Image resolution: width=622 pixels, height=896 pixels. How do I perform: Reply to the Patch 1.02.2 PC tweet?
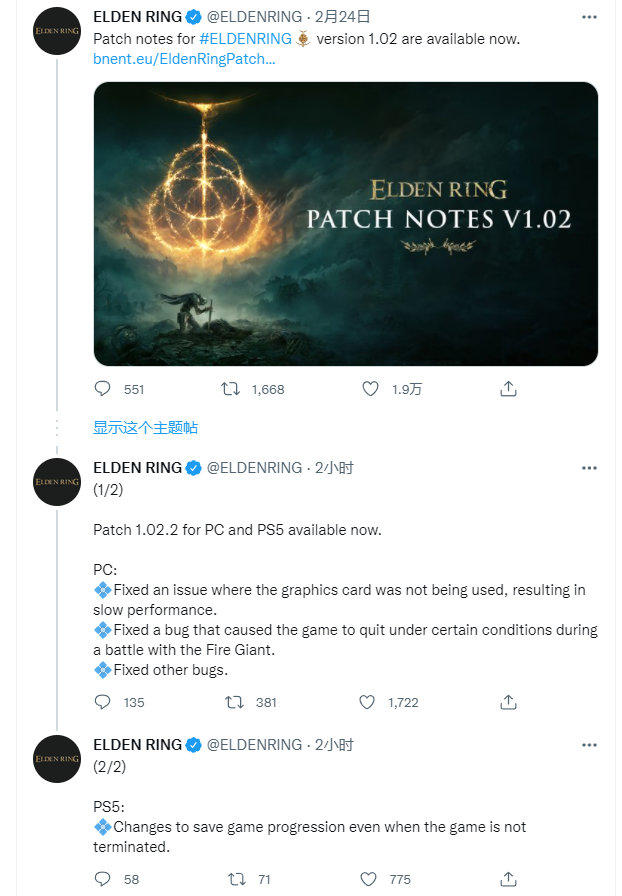[103, 702]
